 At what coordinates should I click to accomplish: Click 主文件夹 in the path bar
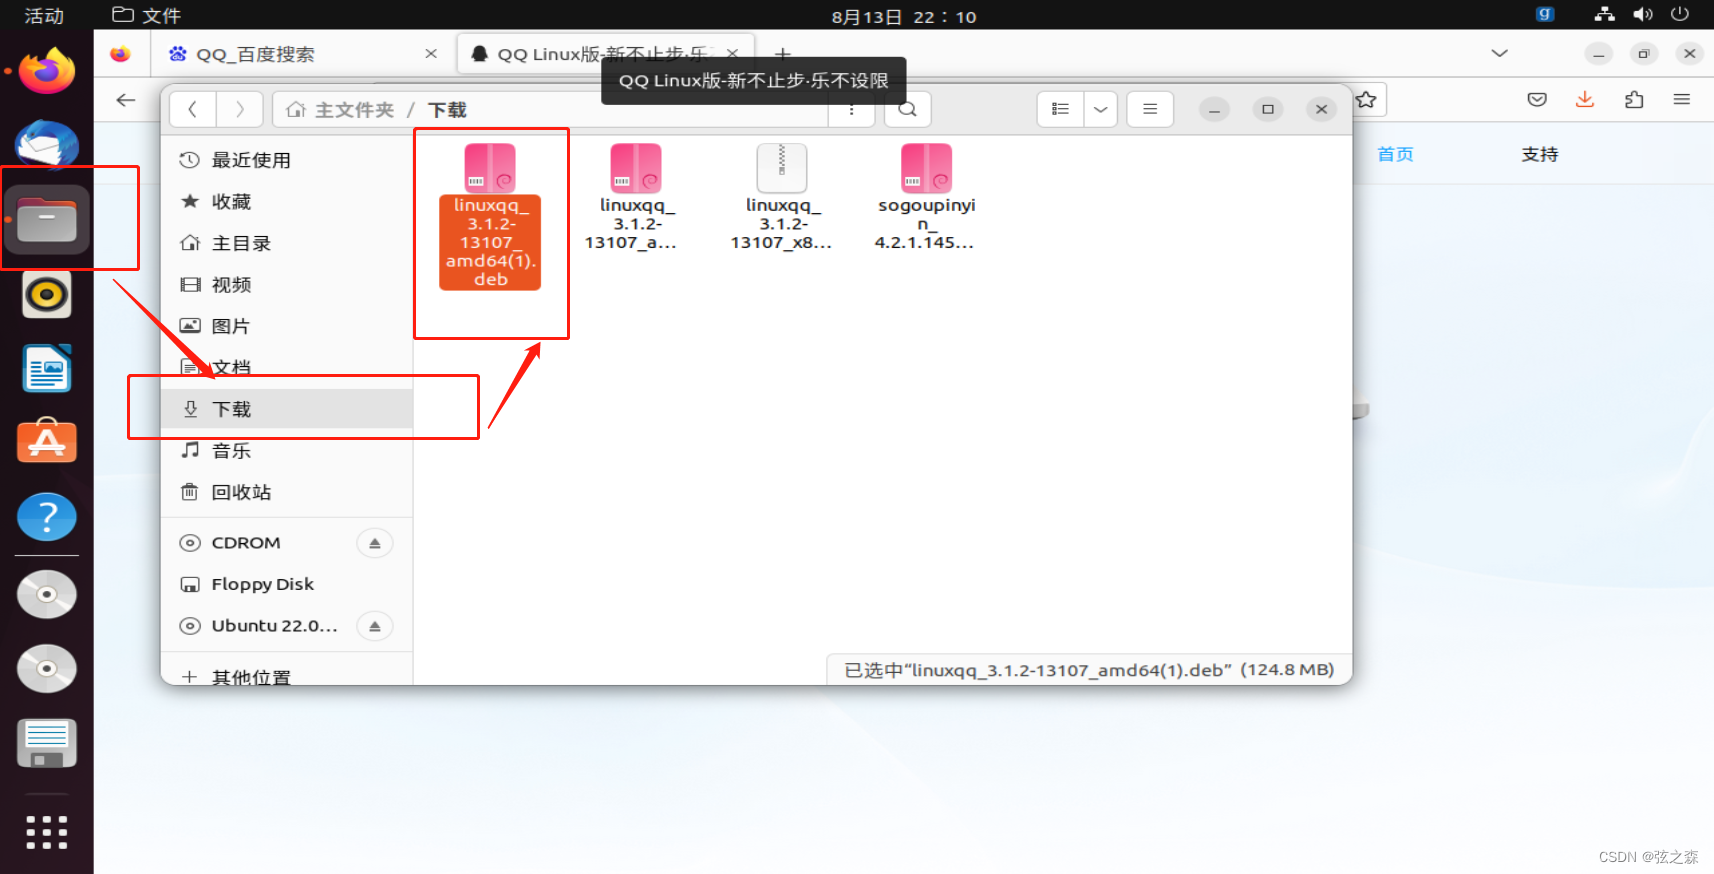point(340,110)
